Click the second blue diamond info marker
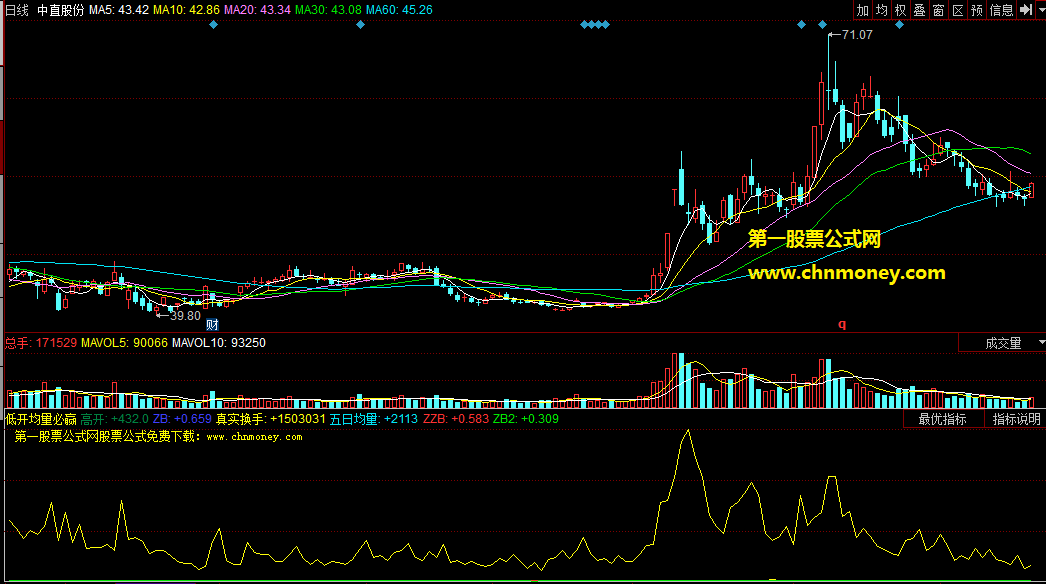 360,25
